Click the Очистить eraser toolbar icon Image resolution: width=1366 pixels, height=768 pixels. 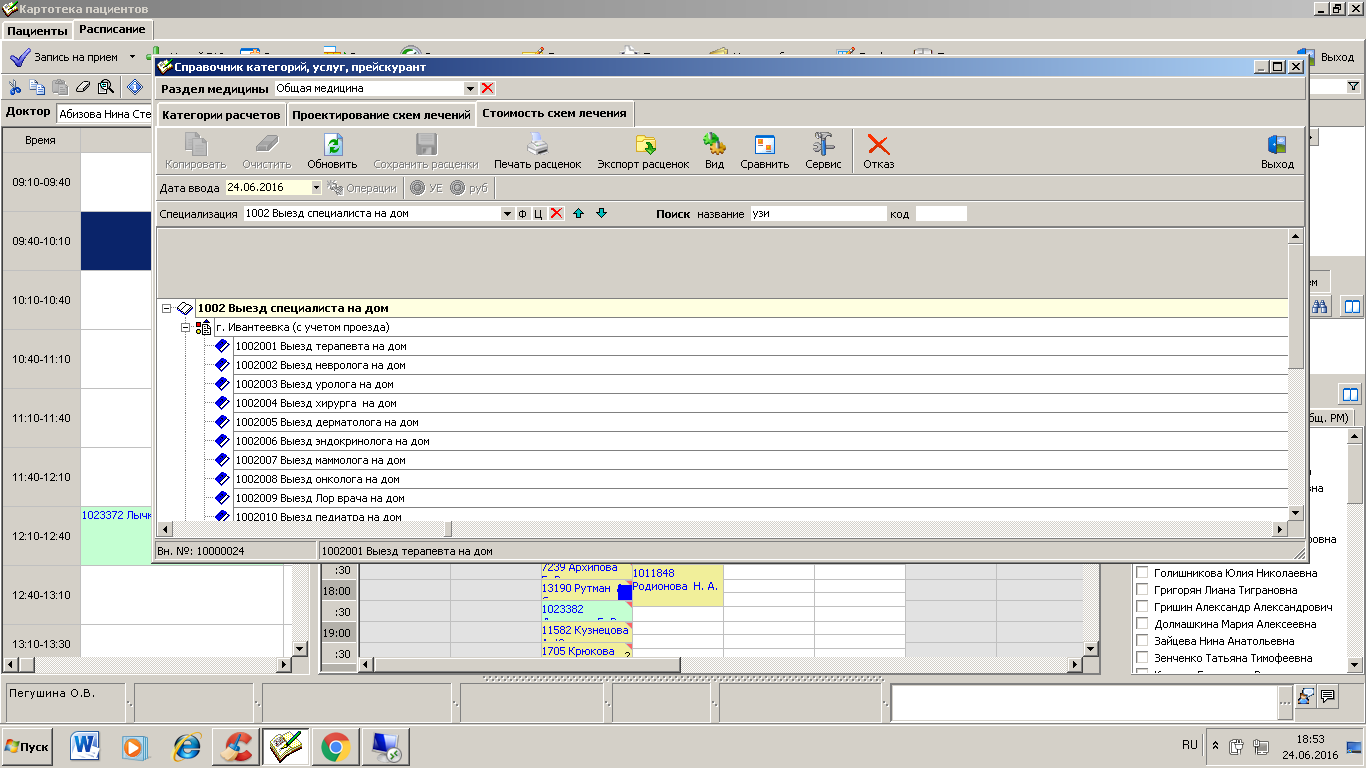point(267,144)
